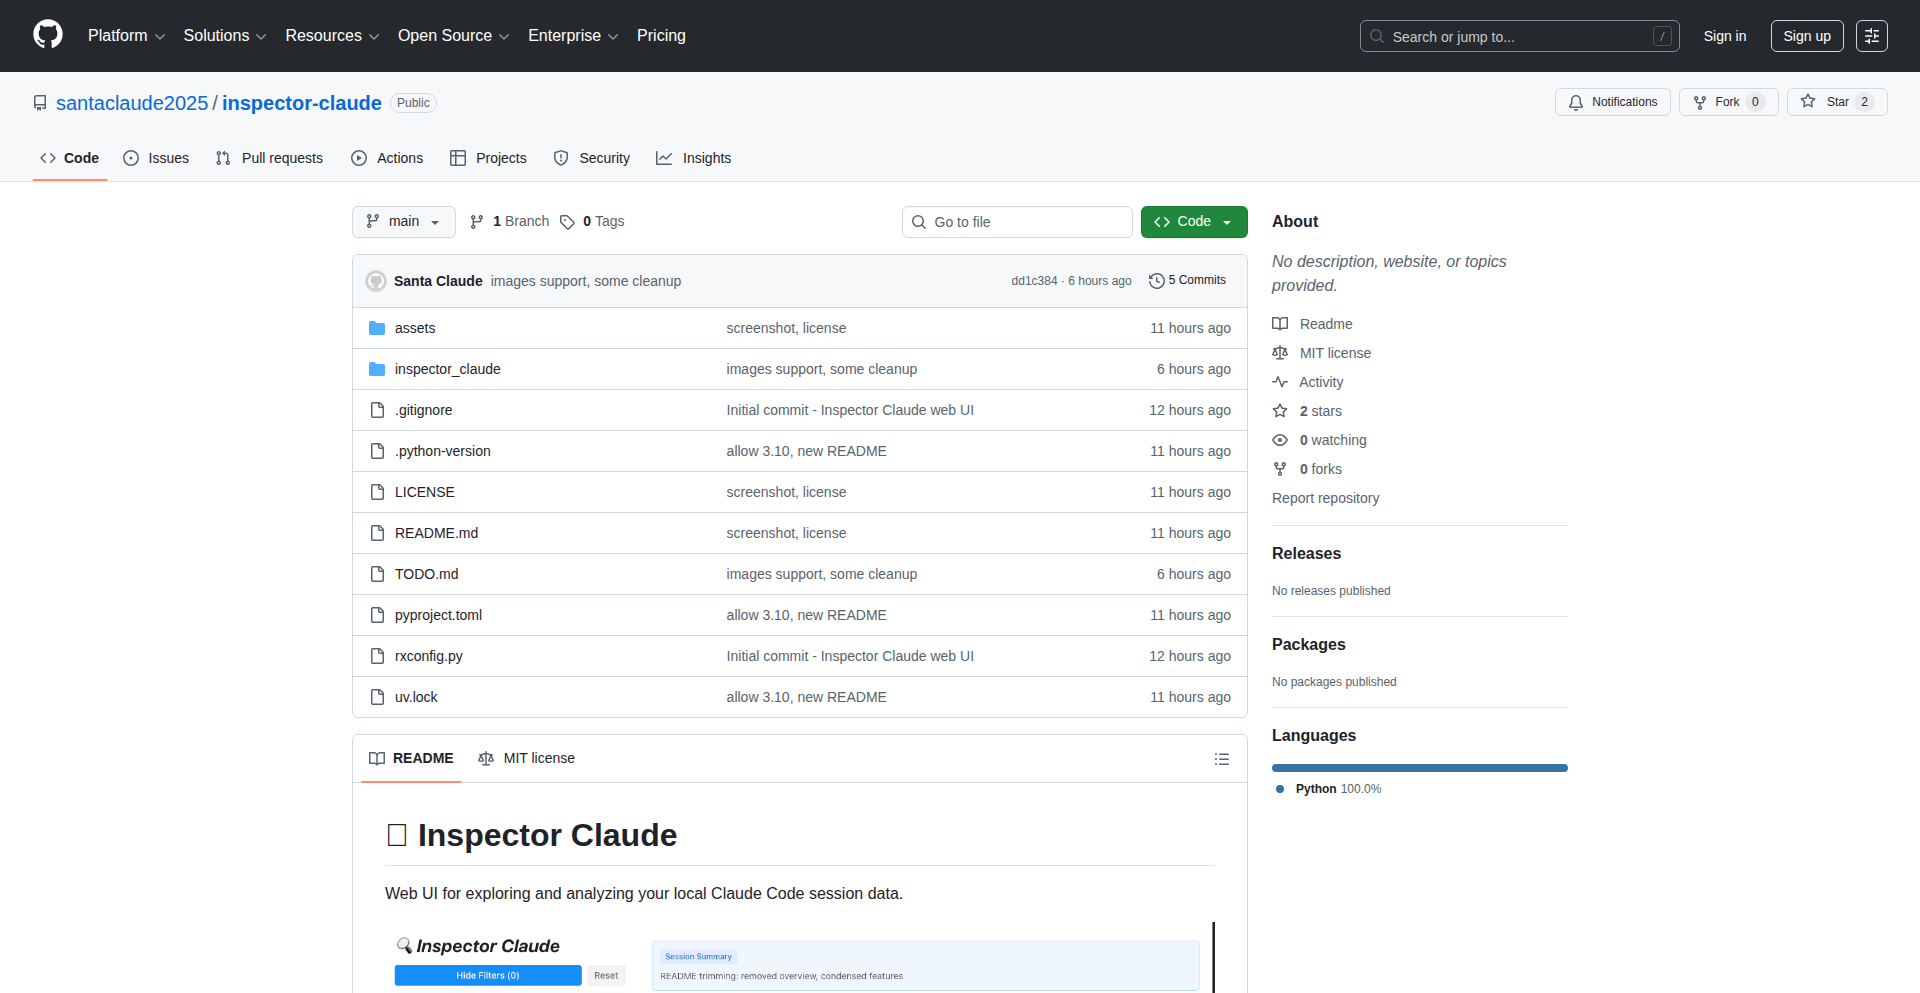The width and height of the screenshot is (1920, 993).
Task: Open the README.md file
Action: click(436, 533)
